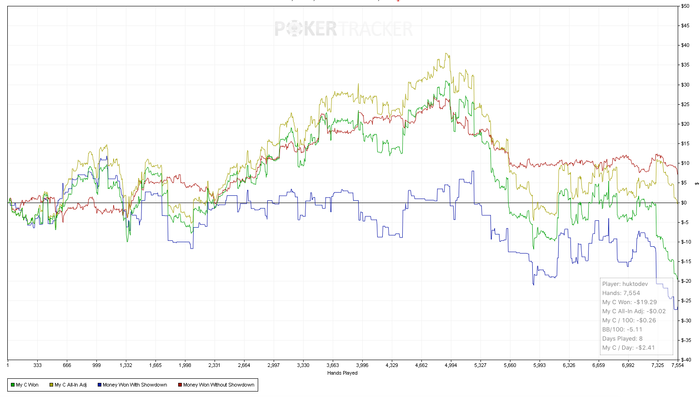The width and height of the screenshot is (700, 397).
Task: Click the $15 y-axis label
Action: pos(685,143)
